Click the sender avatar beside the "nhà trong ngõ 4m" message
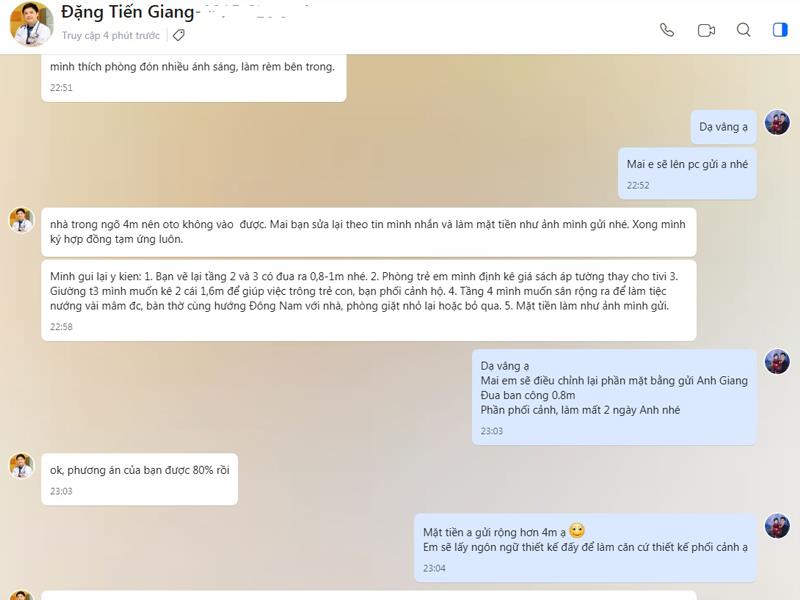 click(21, 220)
